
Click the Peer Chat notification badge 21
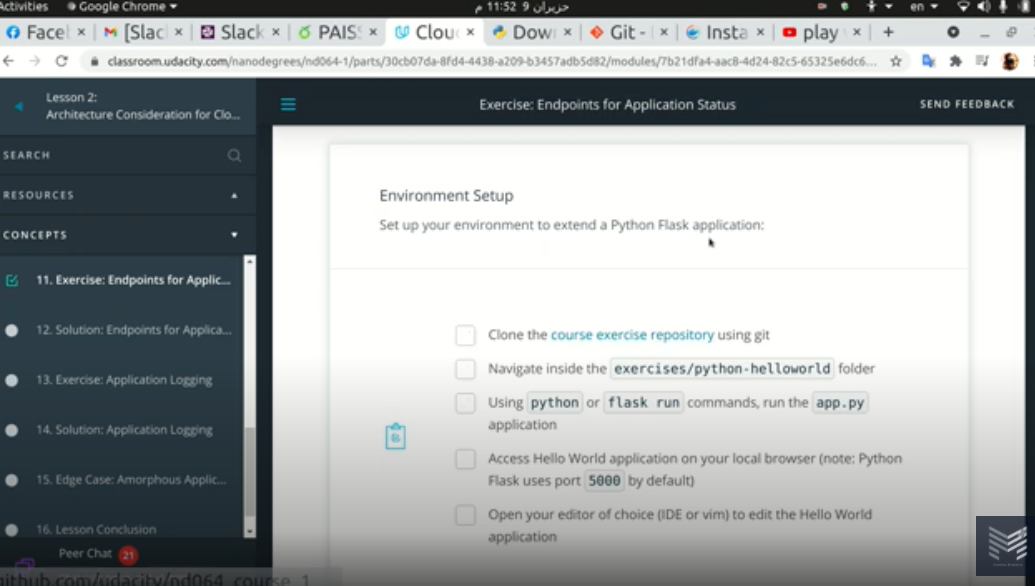[x=128, y=555]
